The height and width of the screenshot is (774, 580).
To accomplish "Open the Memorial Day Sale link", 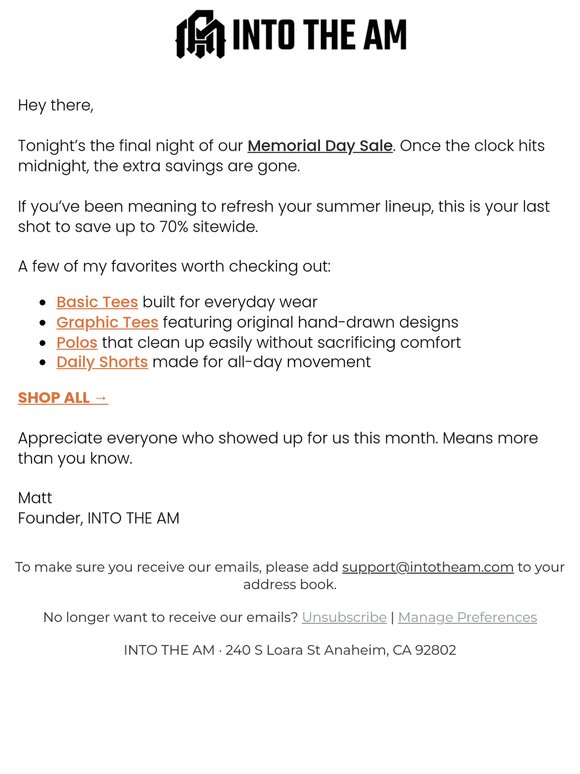I will [320, 146].
